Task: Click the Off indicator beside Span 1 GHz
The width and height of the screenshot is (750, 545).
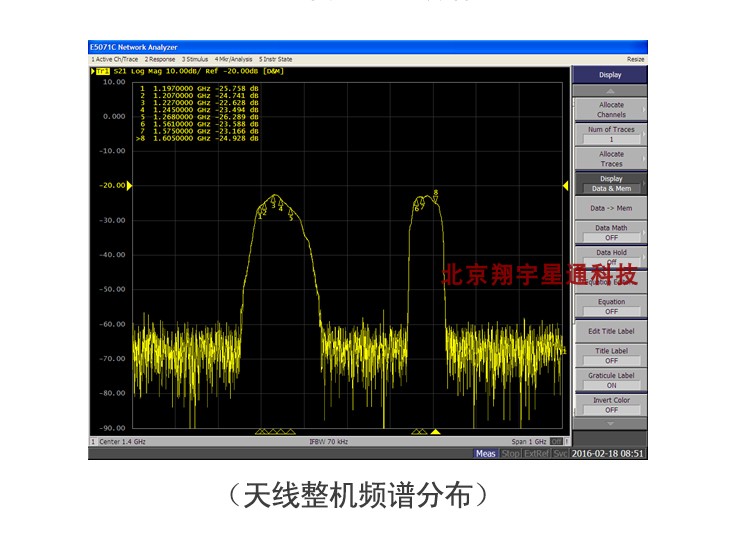Action: [556, 442]
